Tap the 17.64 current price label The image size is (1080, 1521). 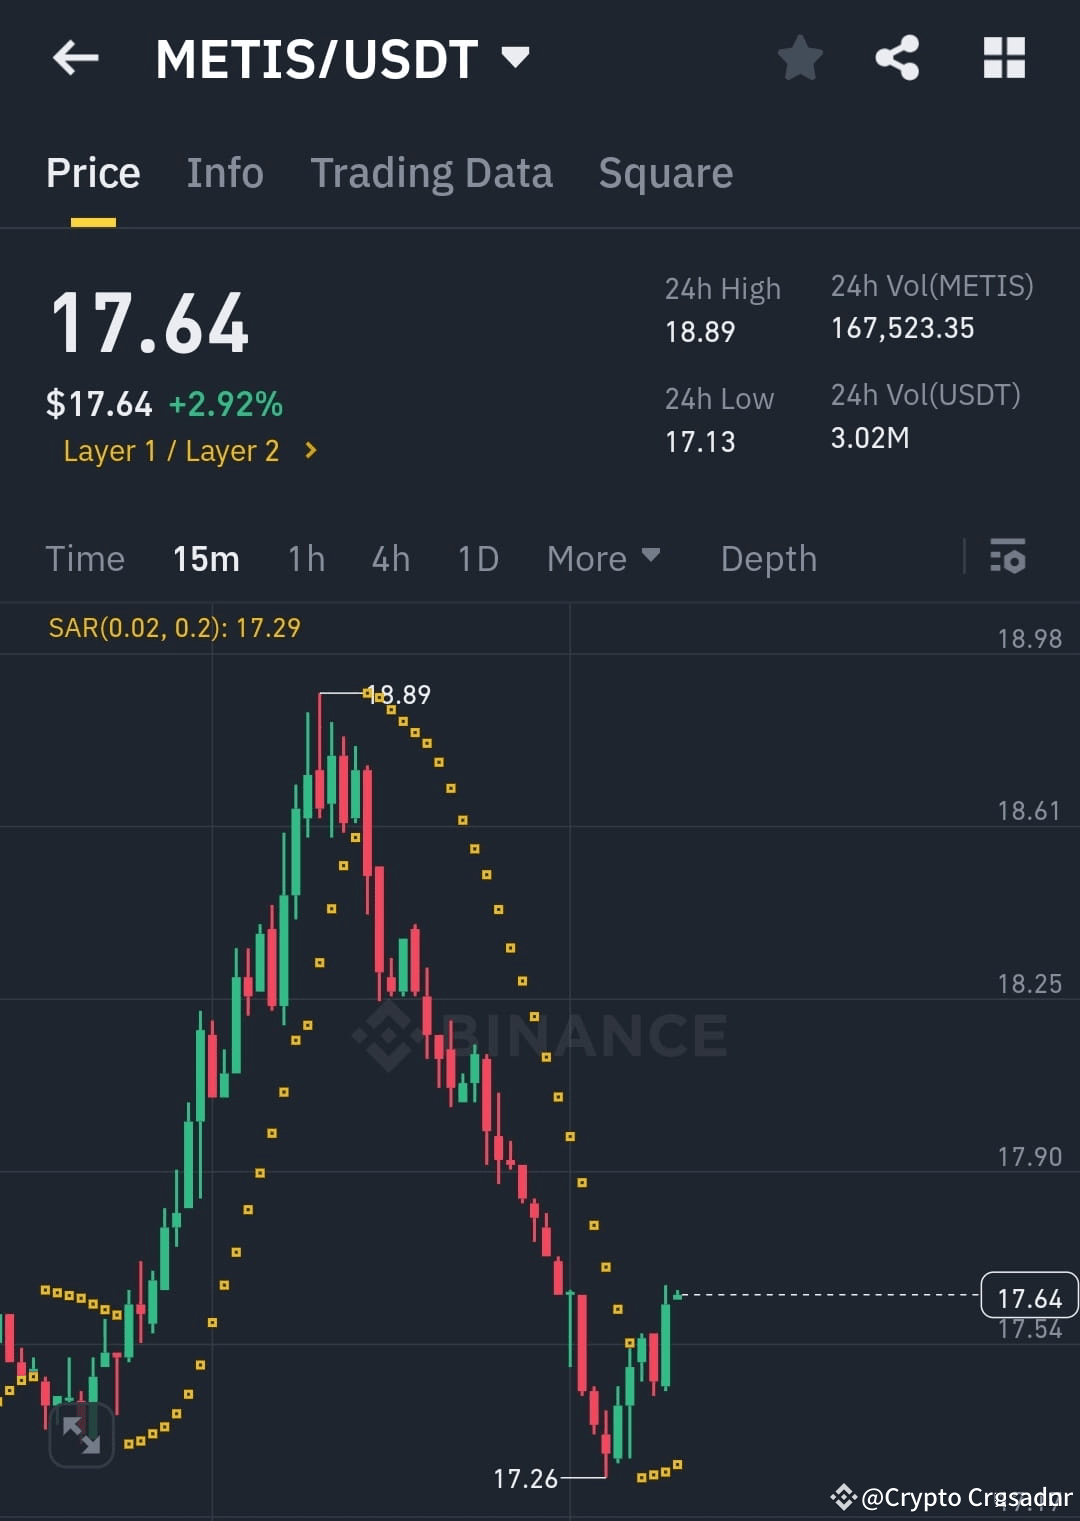tap(1028, 1297)
